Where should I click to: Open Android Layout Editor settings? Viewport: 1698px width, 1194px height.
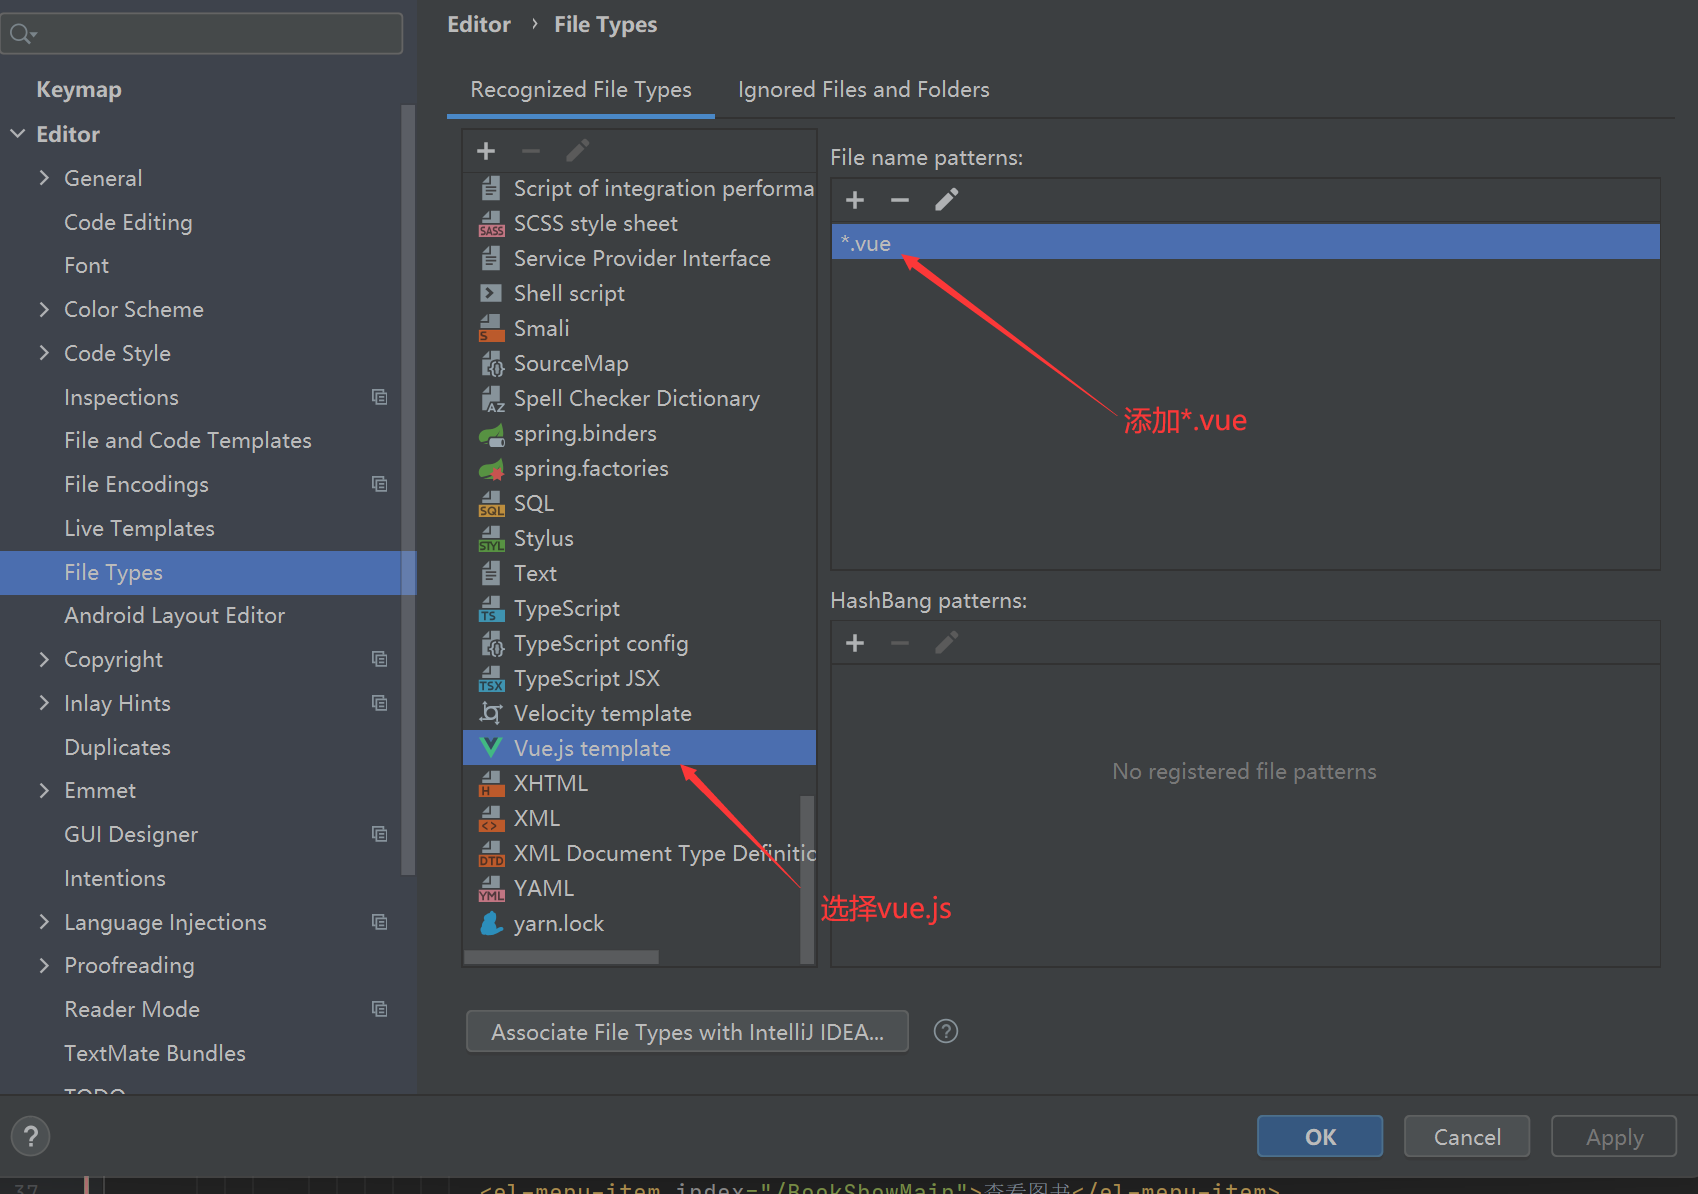[x=175, y=615]
